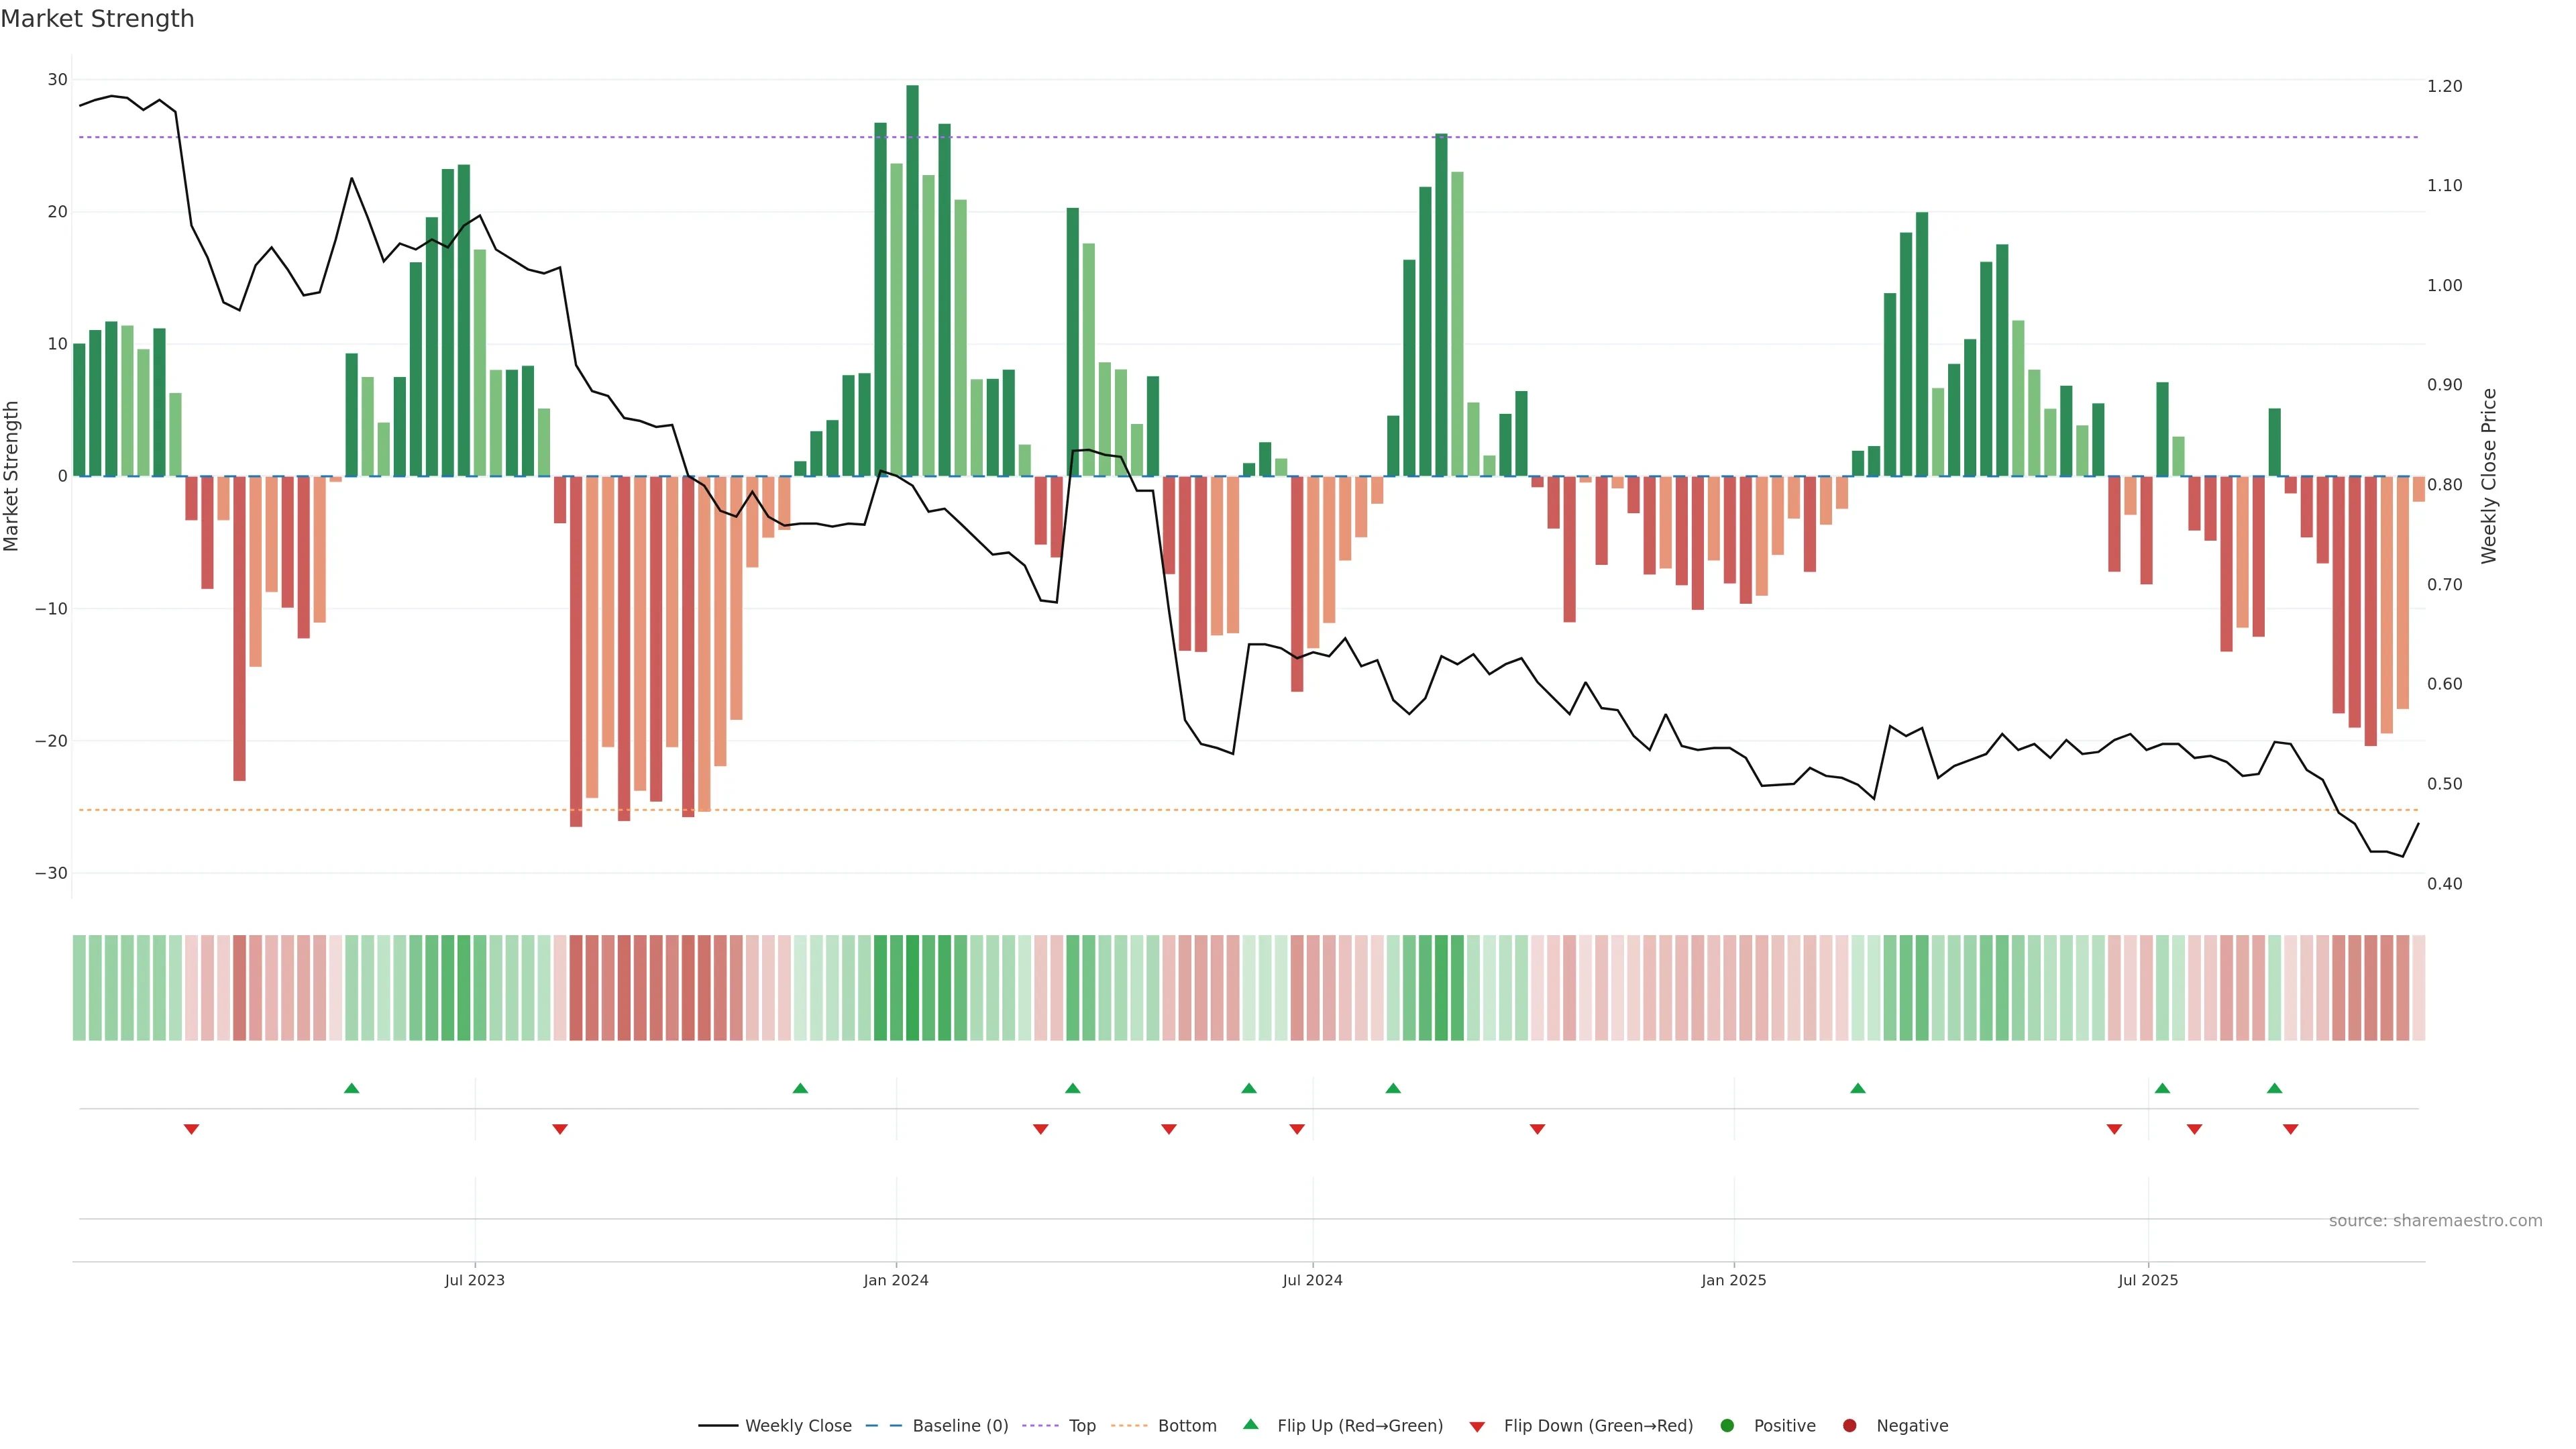Click the Flip Up legend triangle icon
Image resolution: width=2576 pixels, height=1449 pixels.
tap(1250, 1424)
